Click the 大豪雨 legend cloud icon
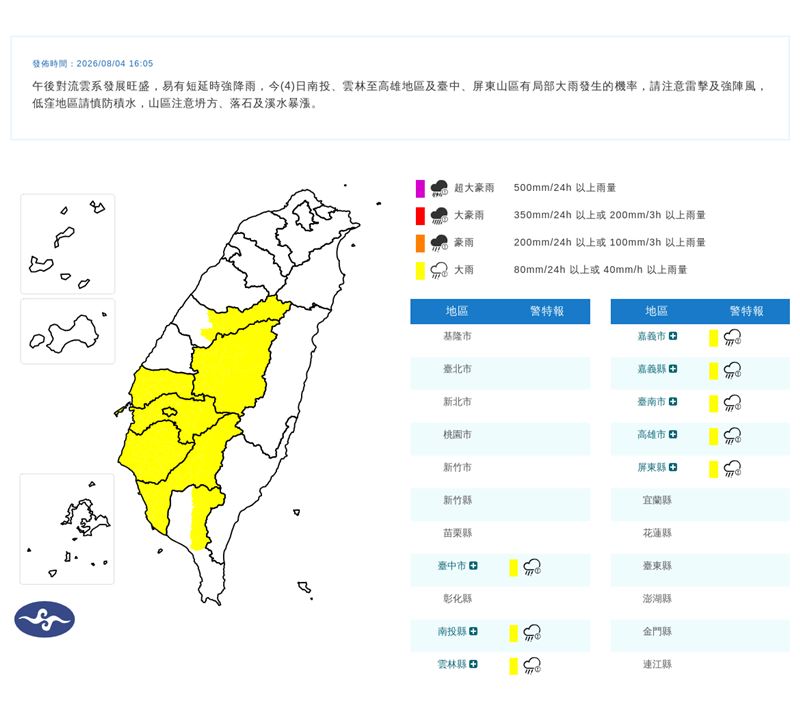The image size is (800, 711). pos(439,215)
